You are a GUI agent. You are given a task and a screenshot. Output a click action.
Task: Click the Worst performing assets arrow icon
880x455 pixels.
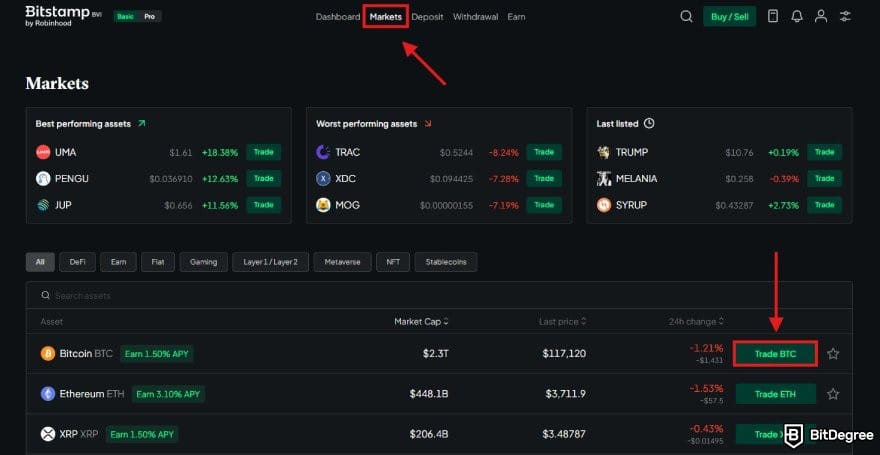[x=428, y=123]
